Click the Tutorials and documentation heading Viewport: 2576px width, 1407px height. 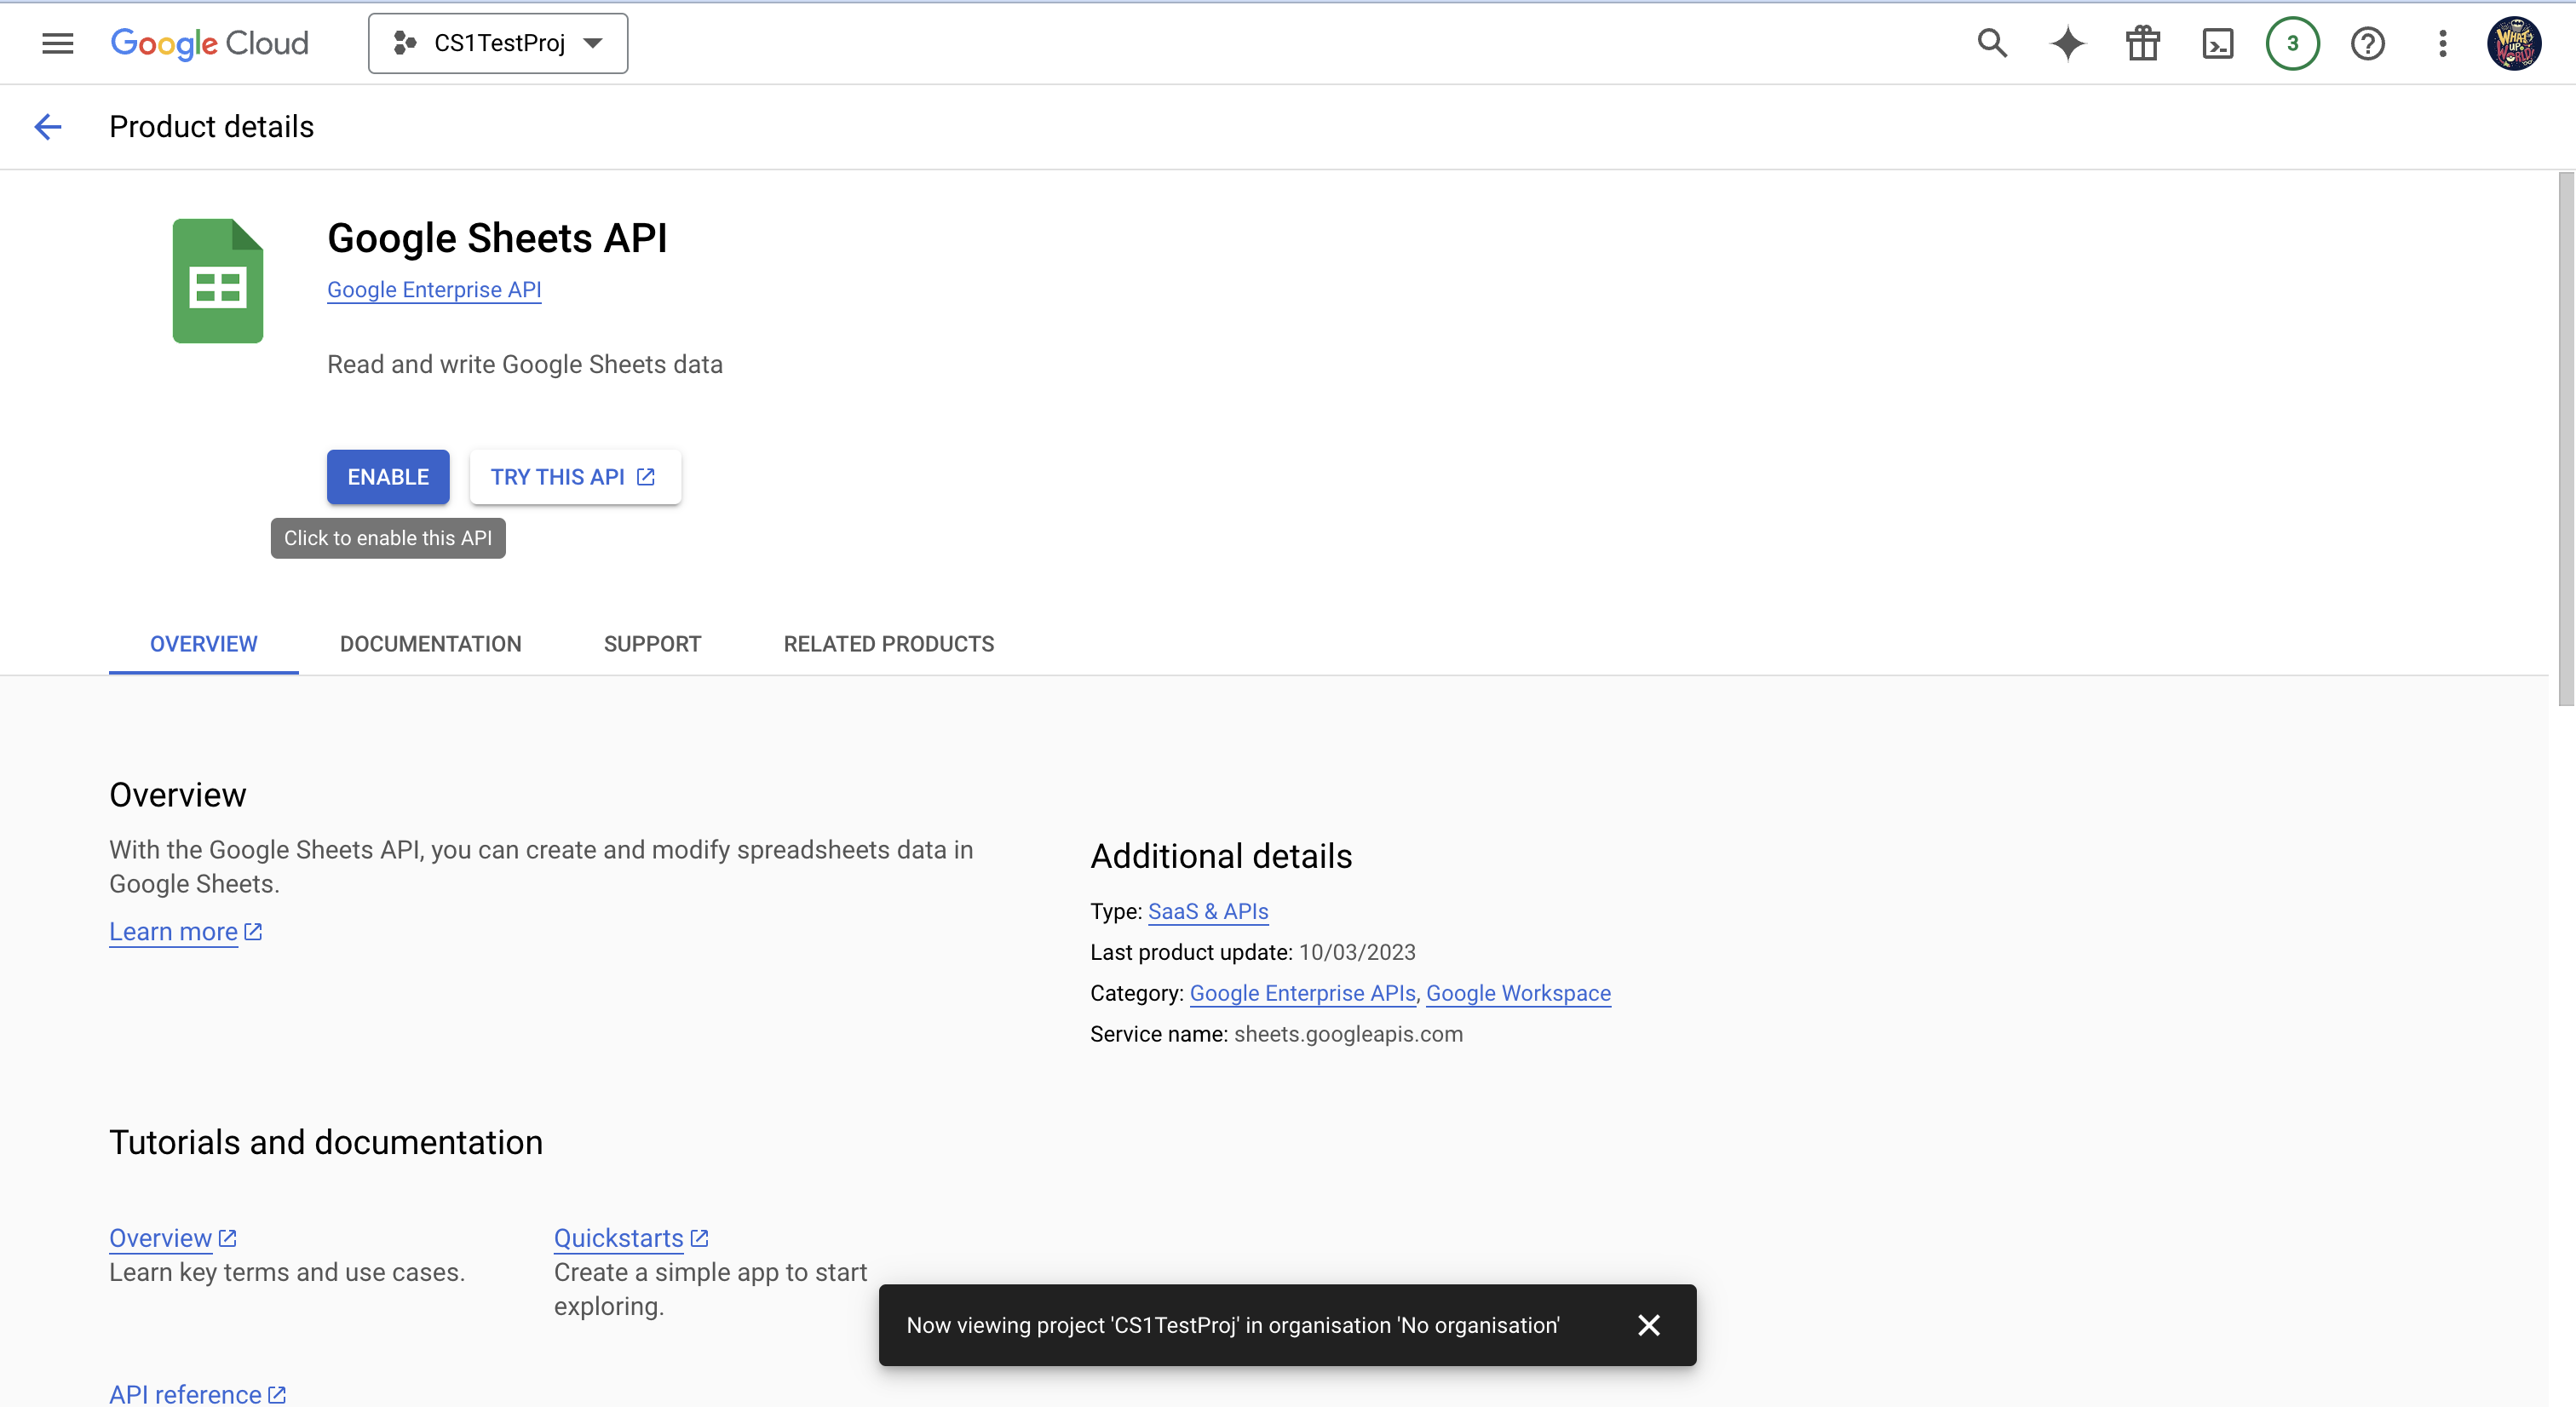click(x=326, y=1142)
